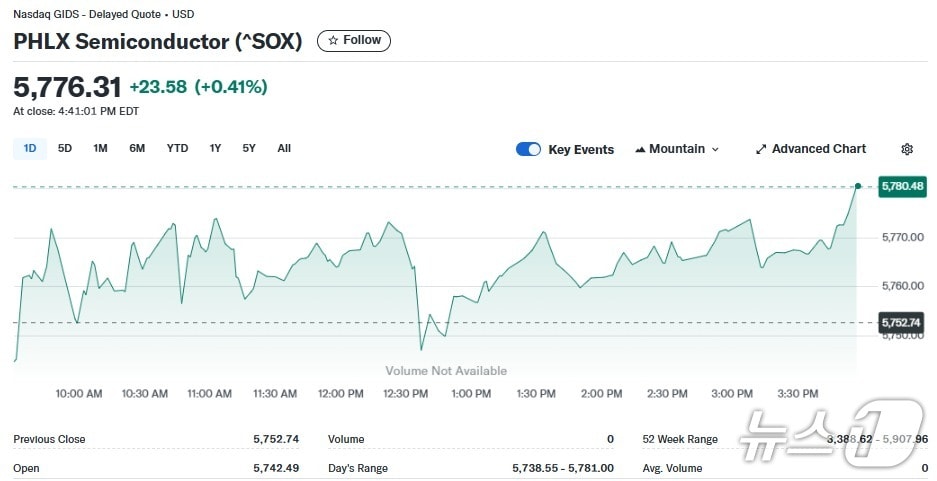
Task: Click the mountain chart-type icon
Action: [640, 149]
